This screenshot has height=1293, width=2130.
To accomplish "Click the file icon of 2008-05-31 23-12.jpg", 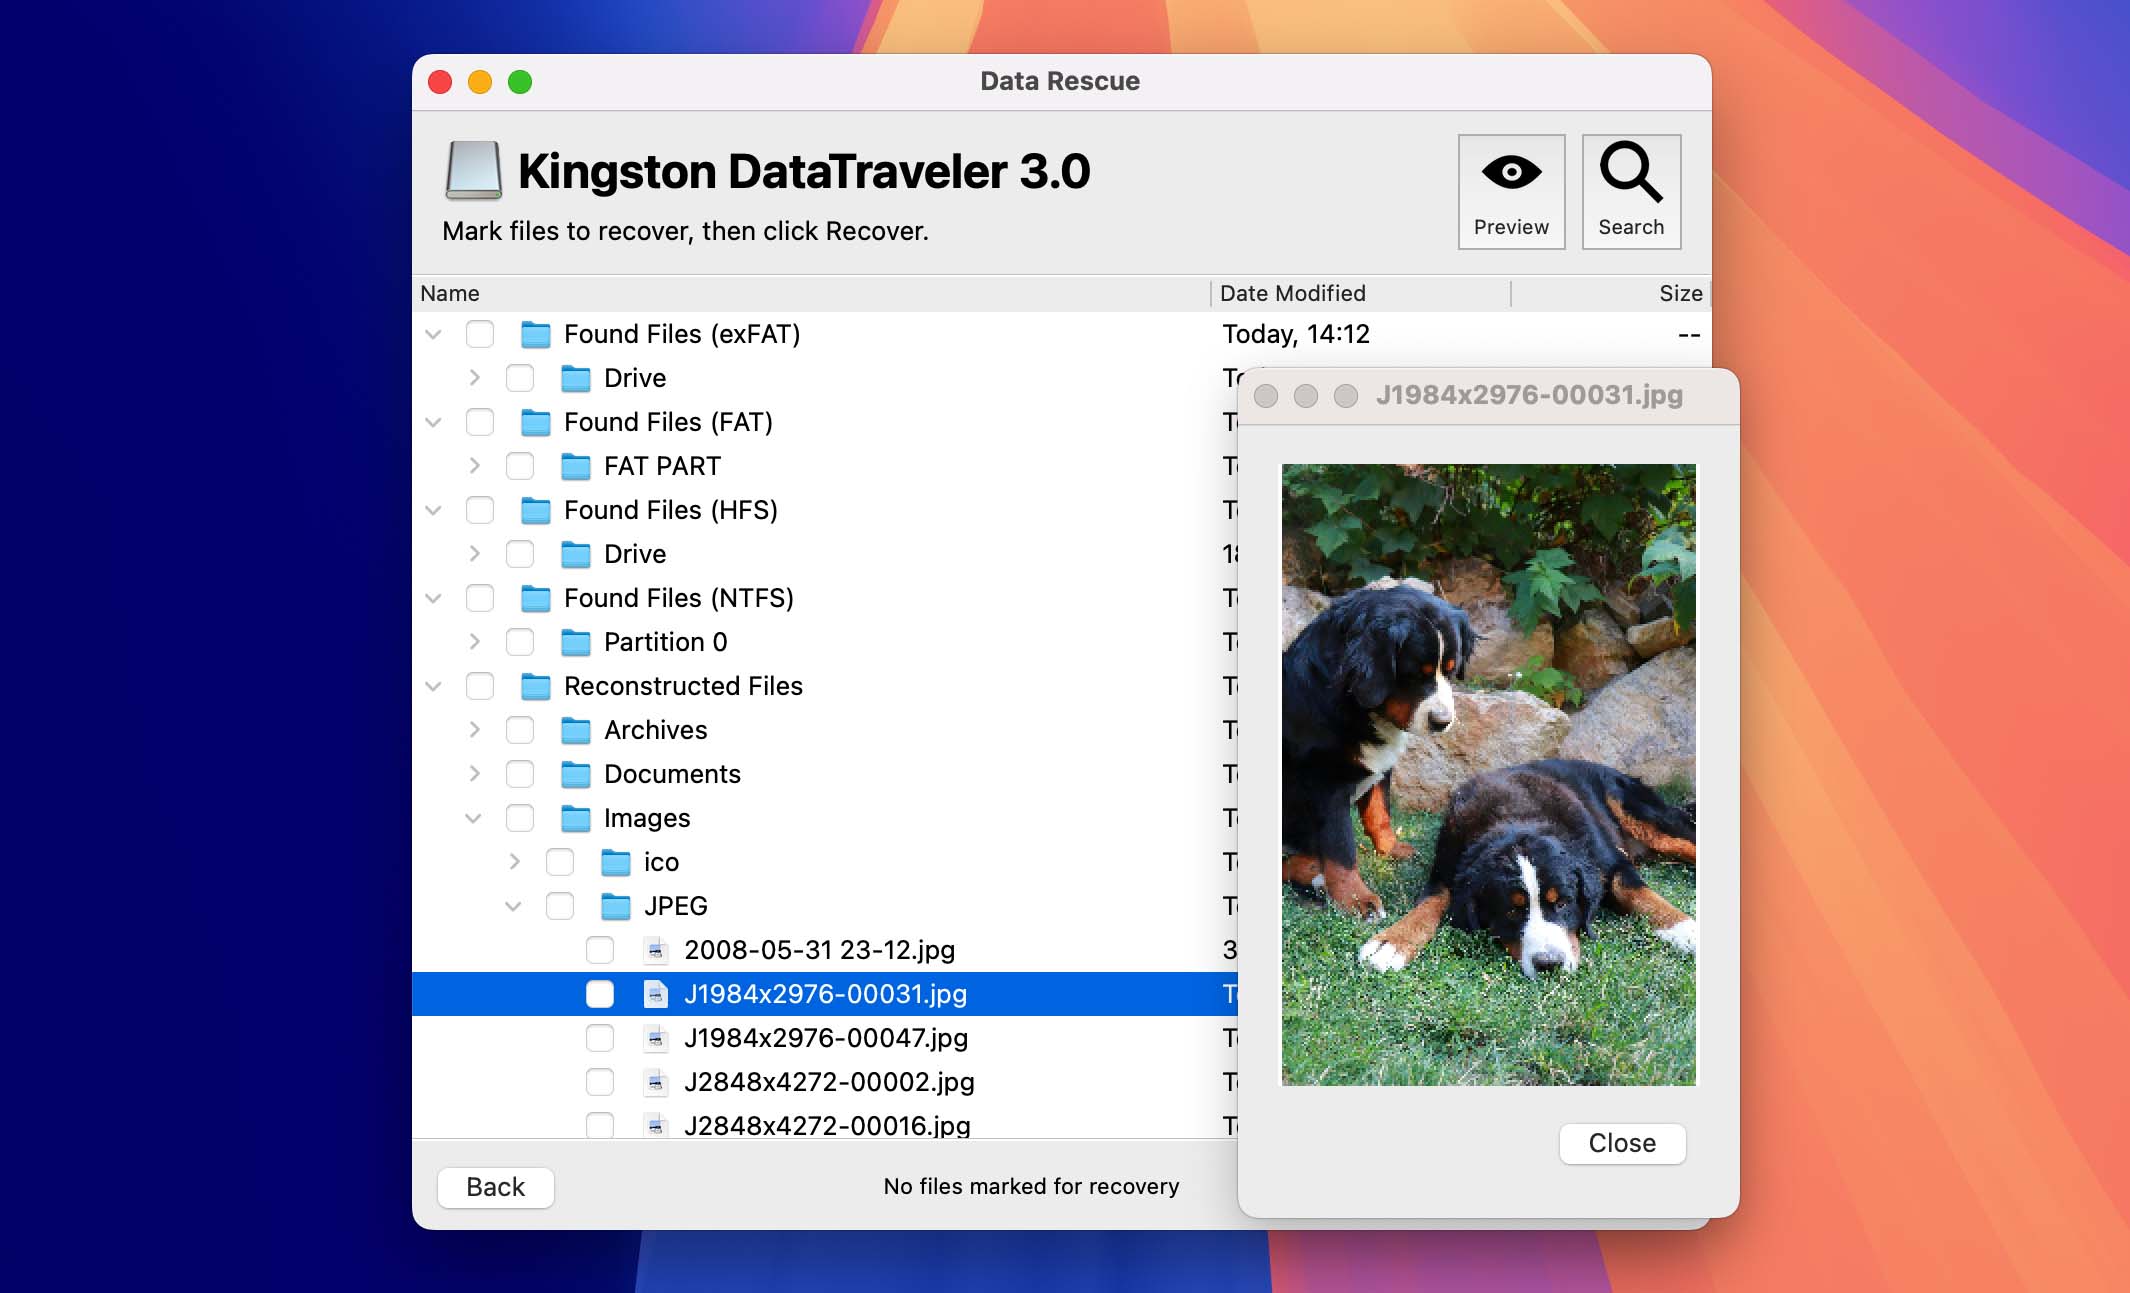I will point(656,950).
